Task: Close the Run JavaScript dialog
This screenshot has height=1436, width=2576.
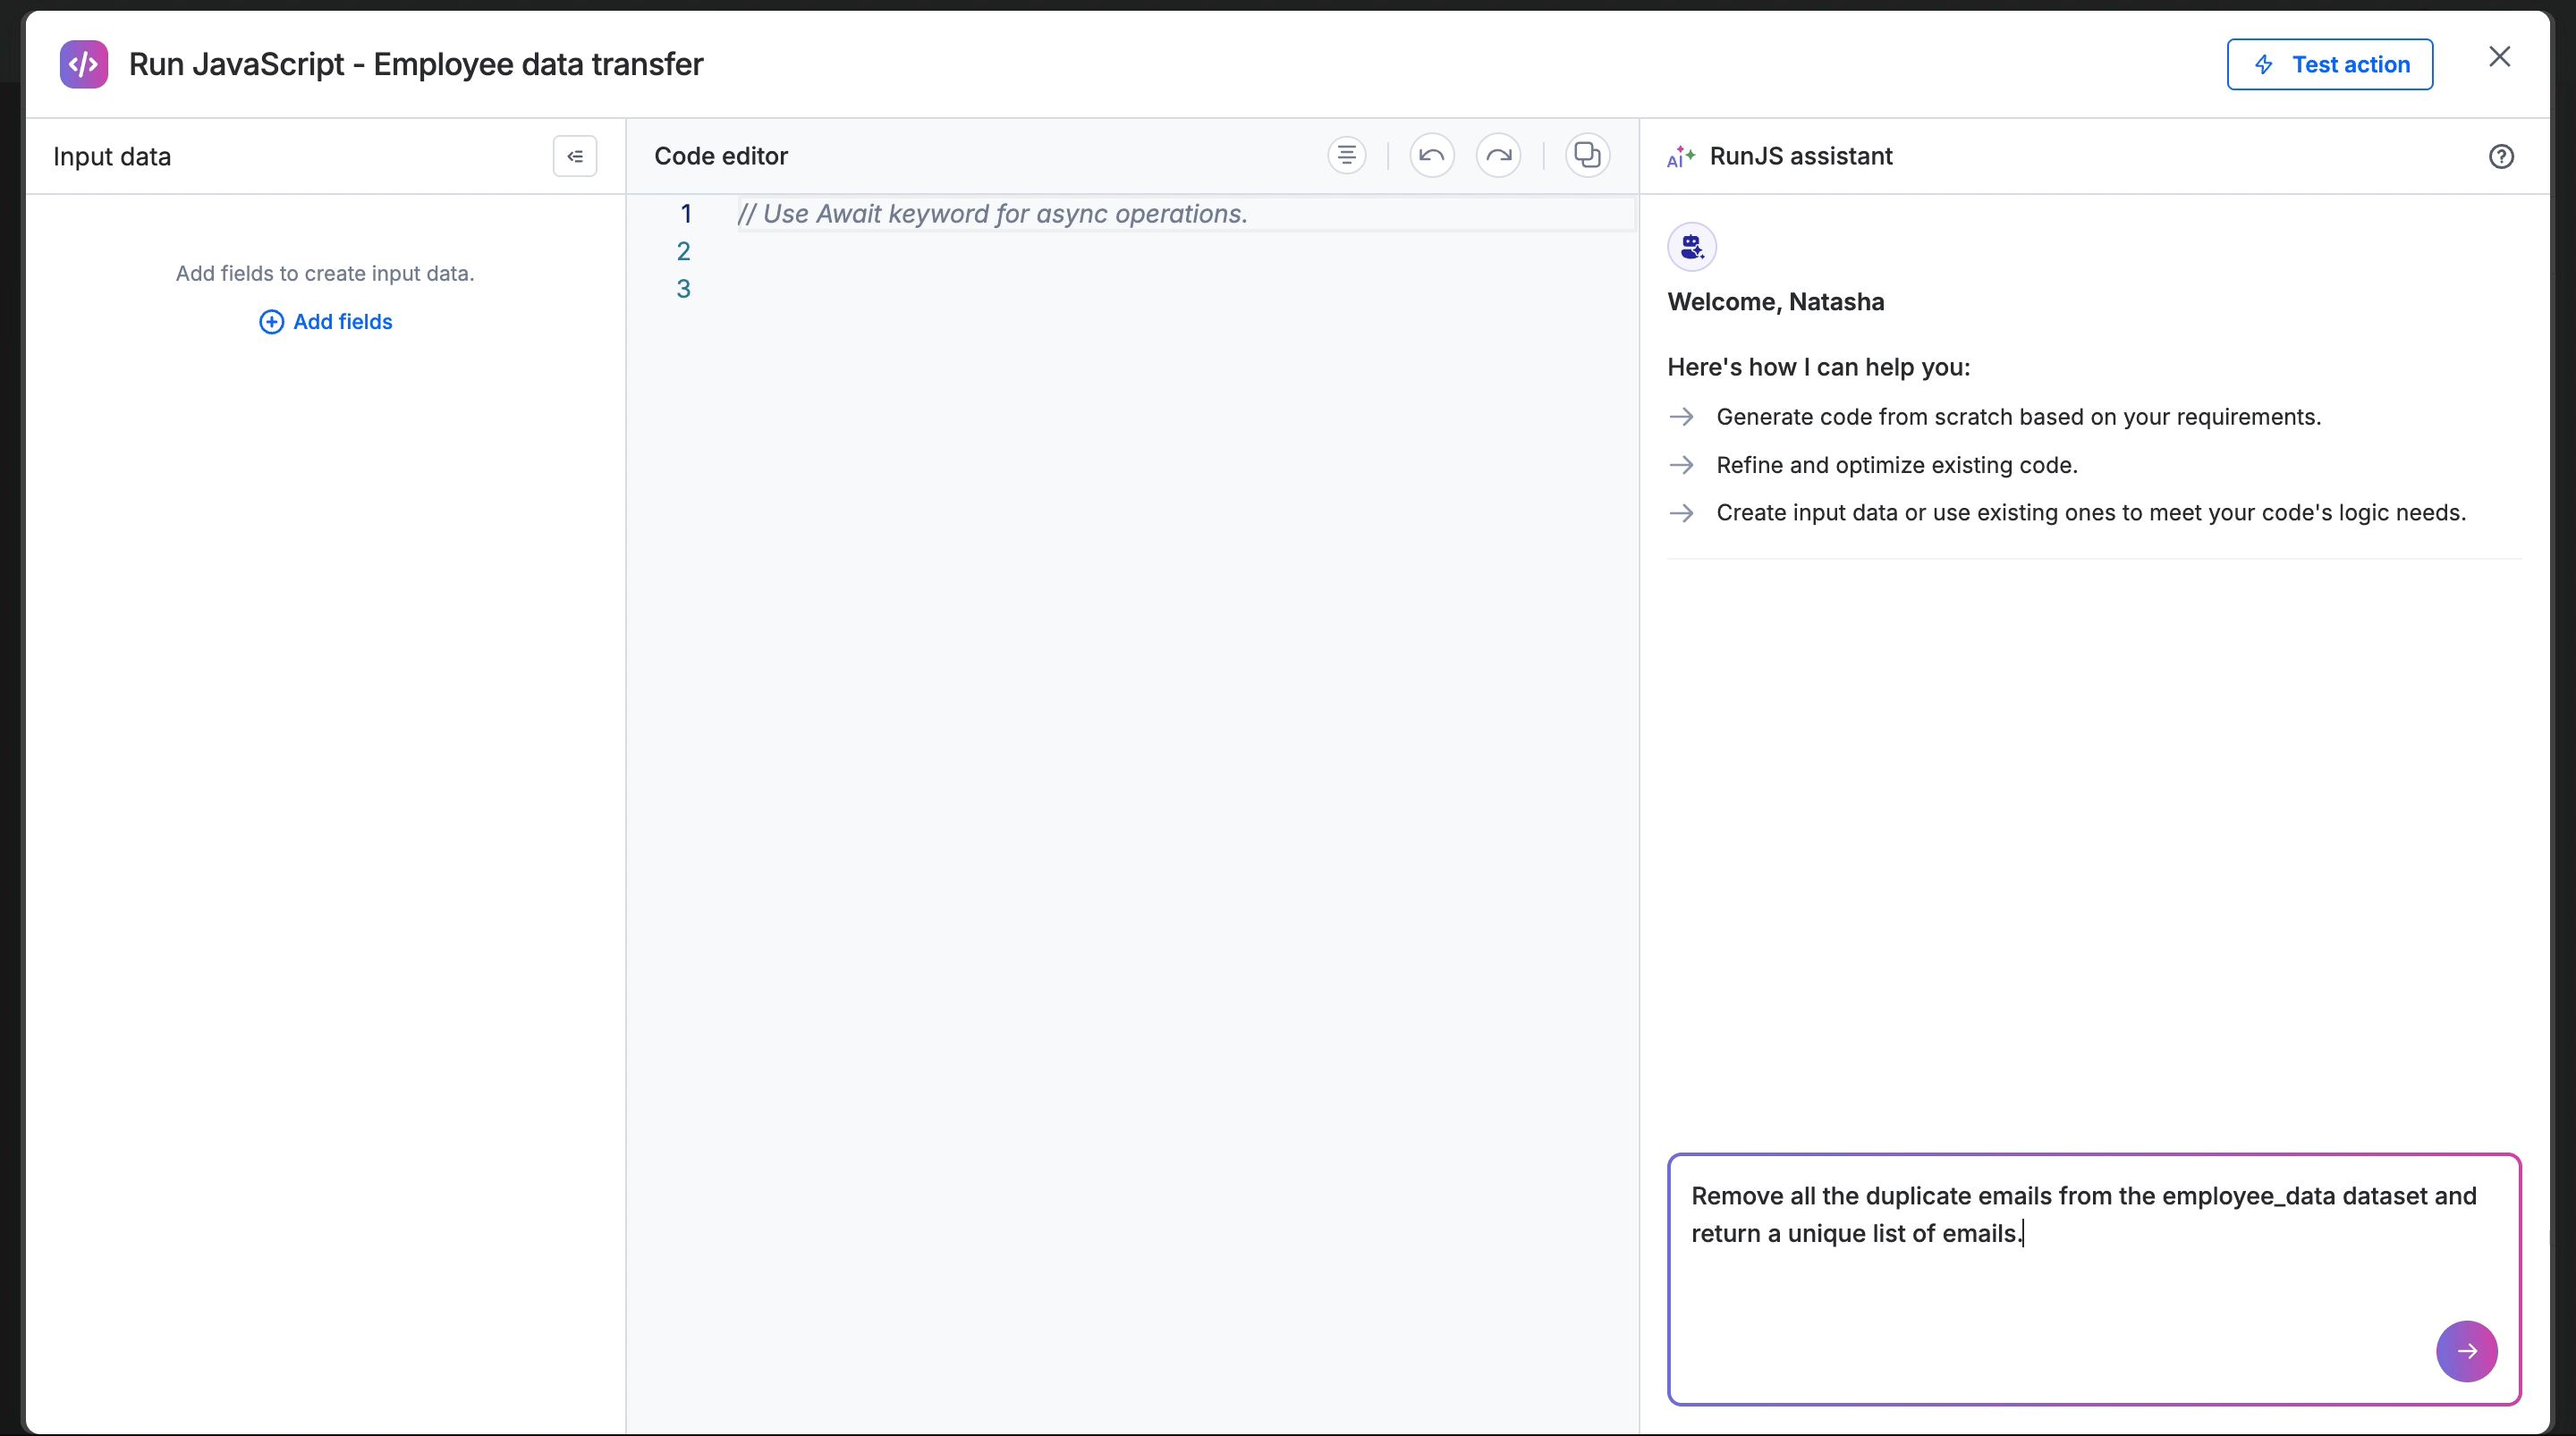Action: (x=2499, y=57)
